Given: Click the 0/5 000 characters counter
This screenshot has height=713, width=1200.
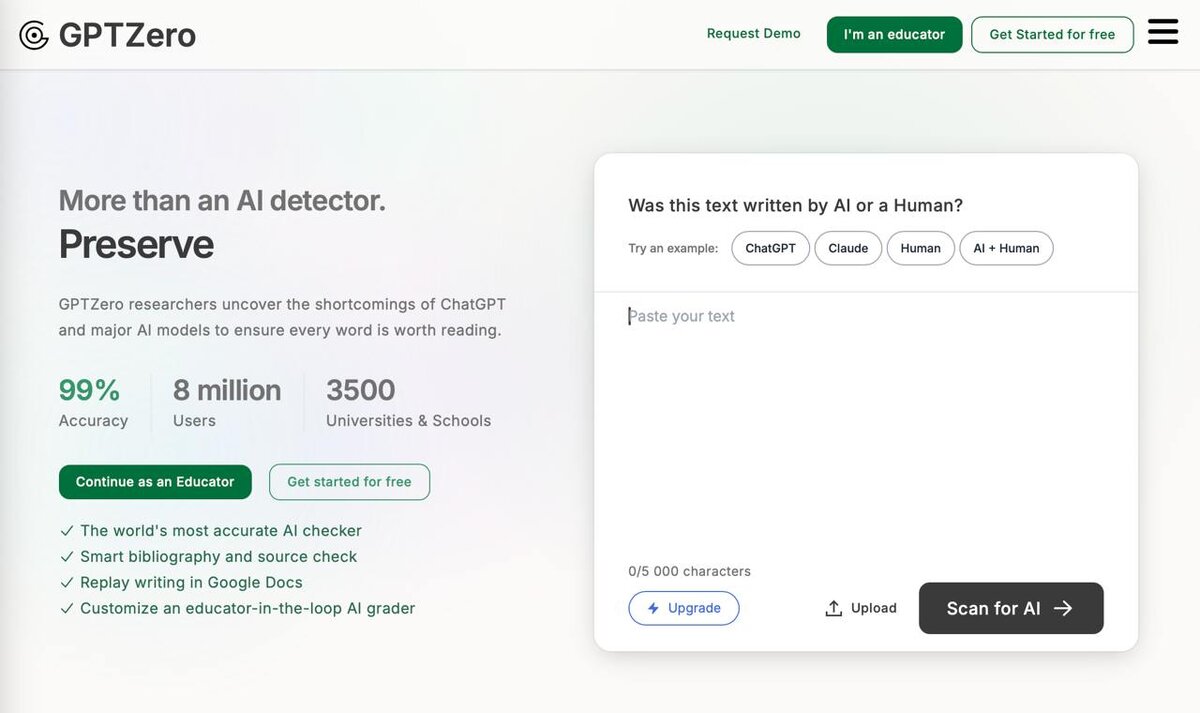Looking at the screenshot, I should [x=689, y=571].
